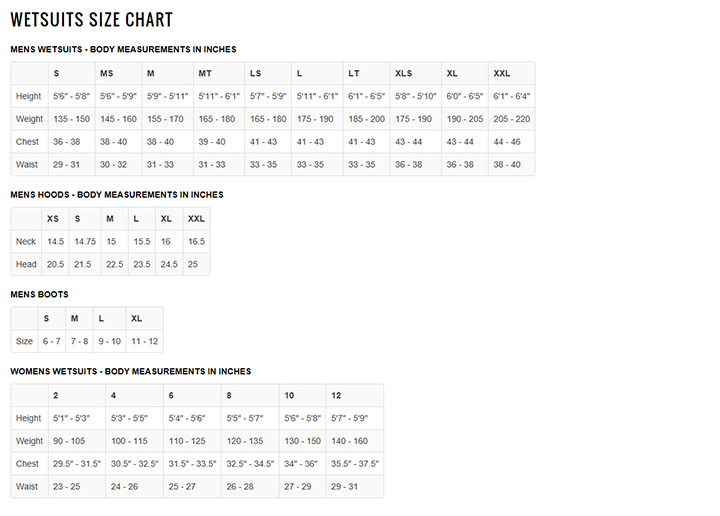
Task: Select the Chest row label in mens wetsuits
Action: (x=27, y=142)
